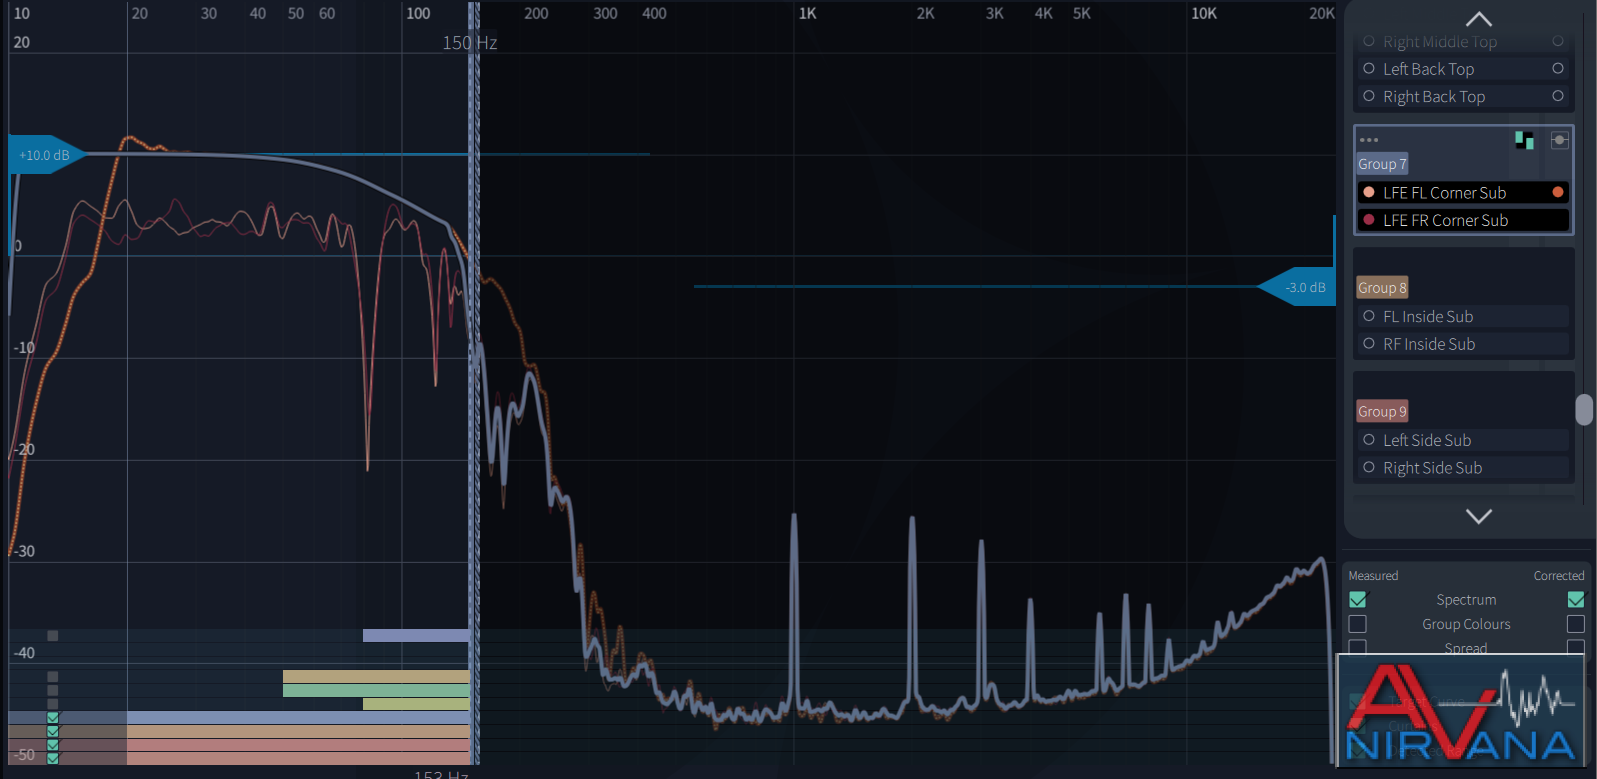
Task: Click the circle icon right of Right Back Top
Action: [x=1558, y=96]
